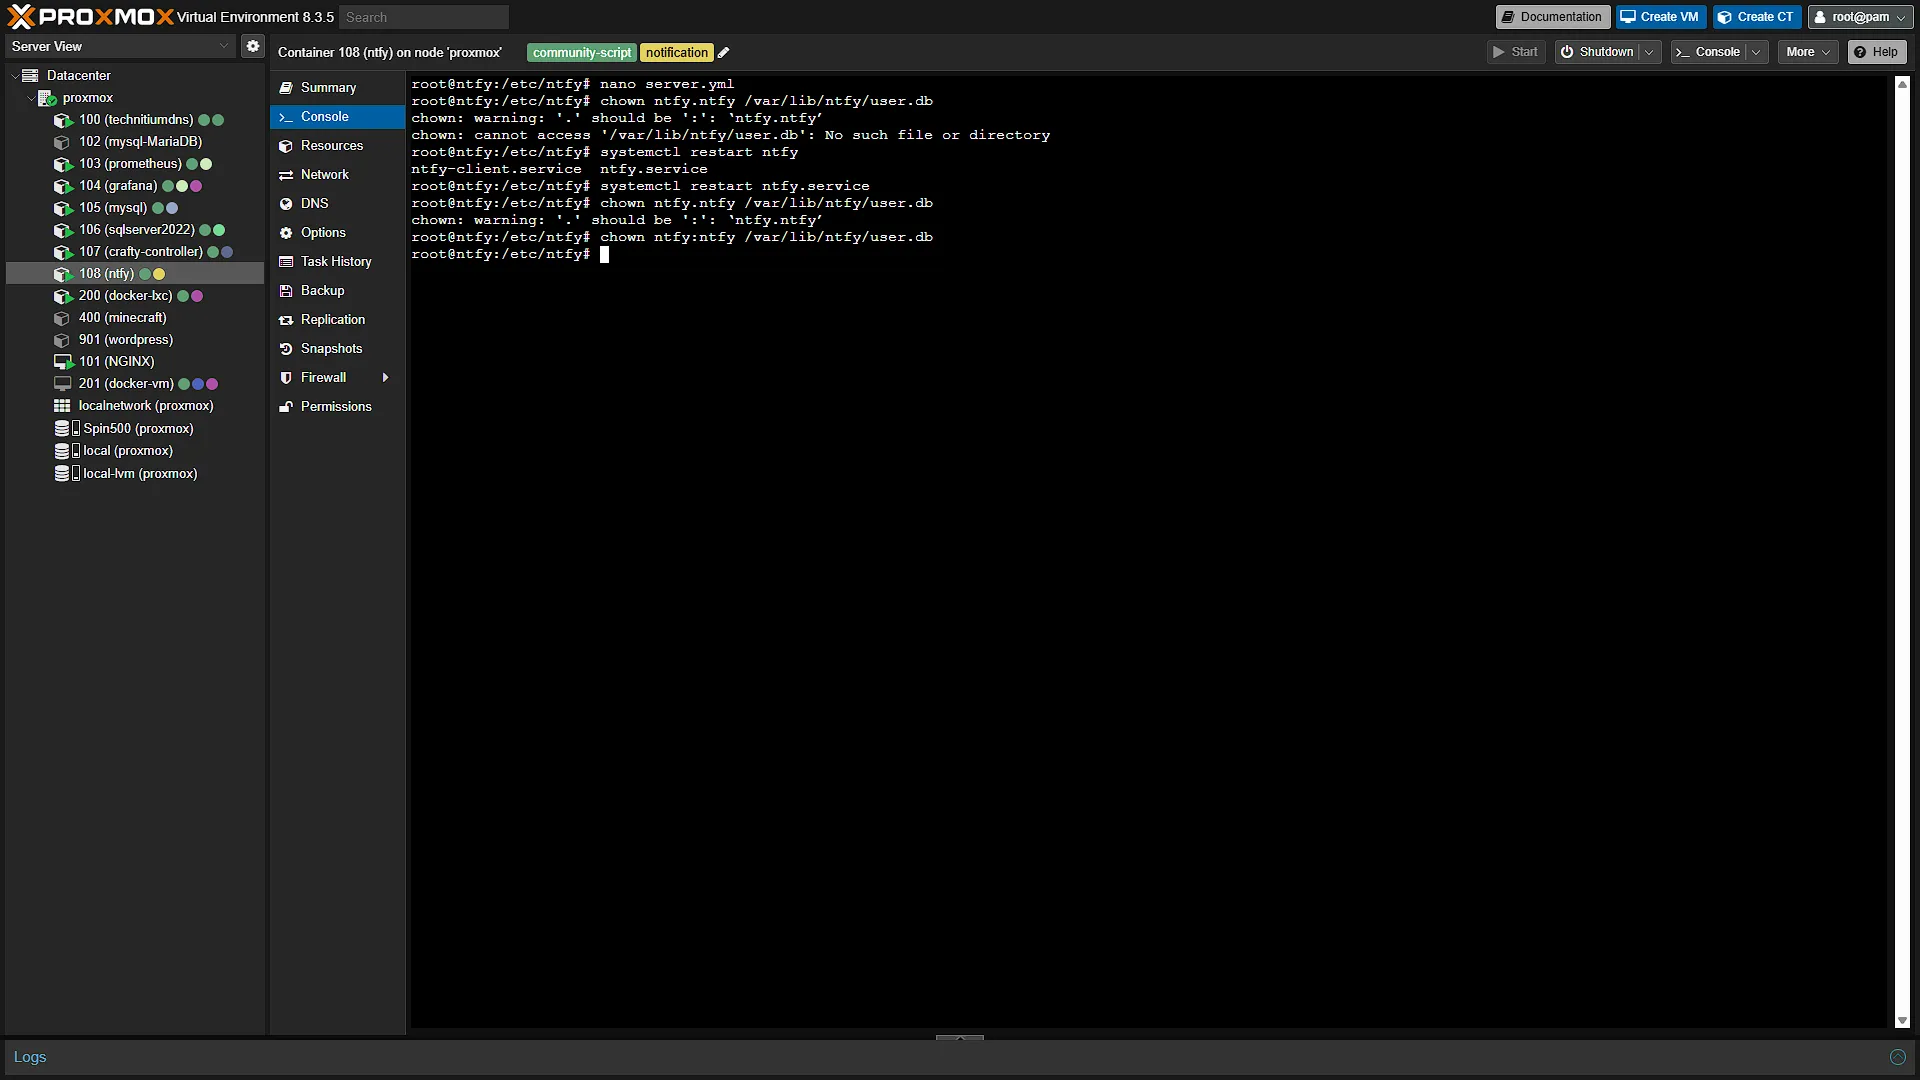This screenshot has width=1920, height=1080.
Task: Switch to the Network tab
Action: tap(337, 175)
